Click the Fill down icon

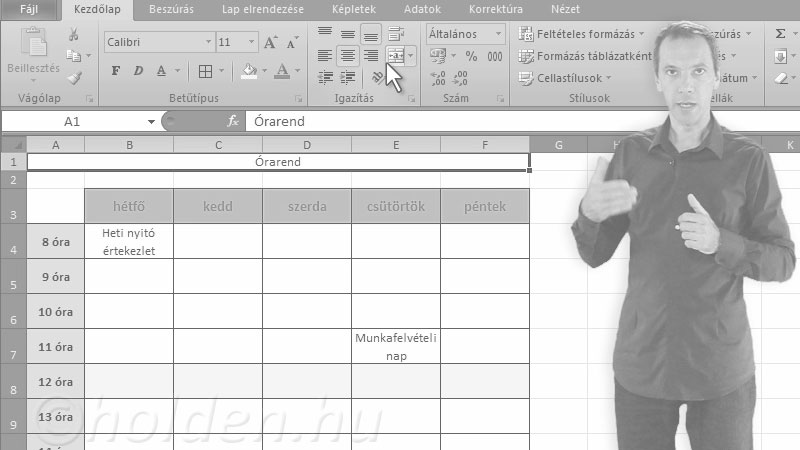(x=781, y=56)
